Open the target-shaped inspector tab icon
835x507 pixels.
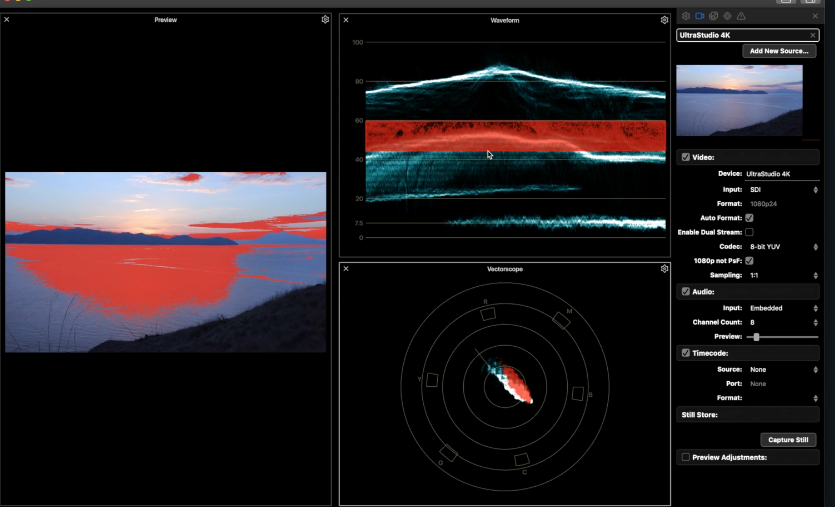click(727, 17)
